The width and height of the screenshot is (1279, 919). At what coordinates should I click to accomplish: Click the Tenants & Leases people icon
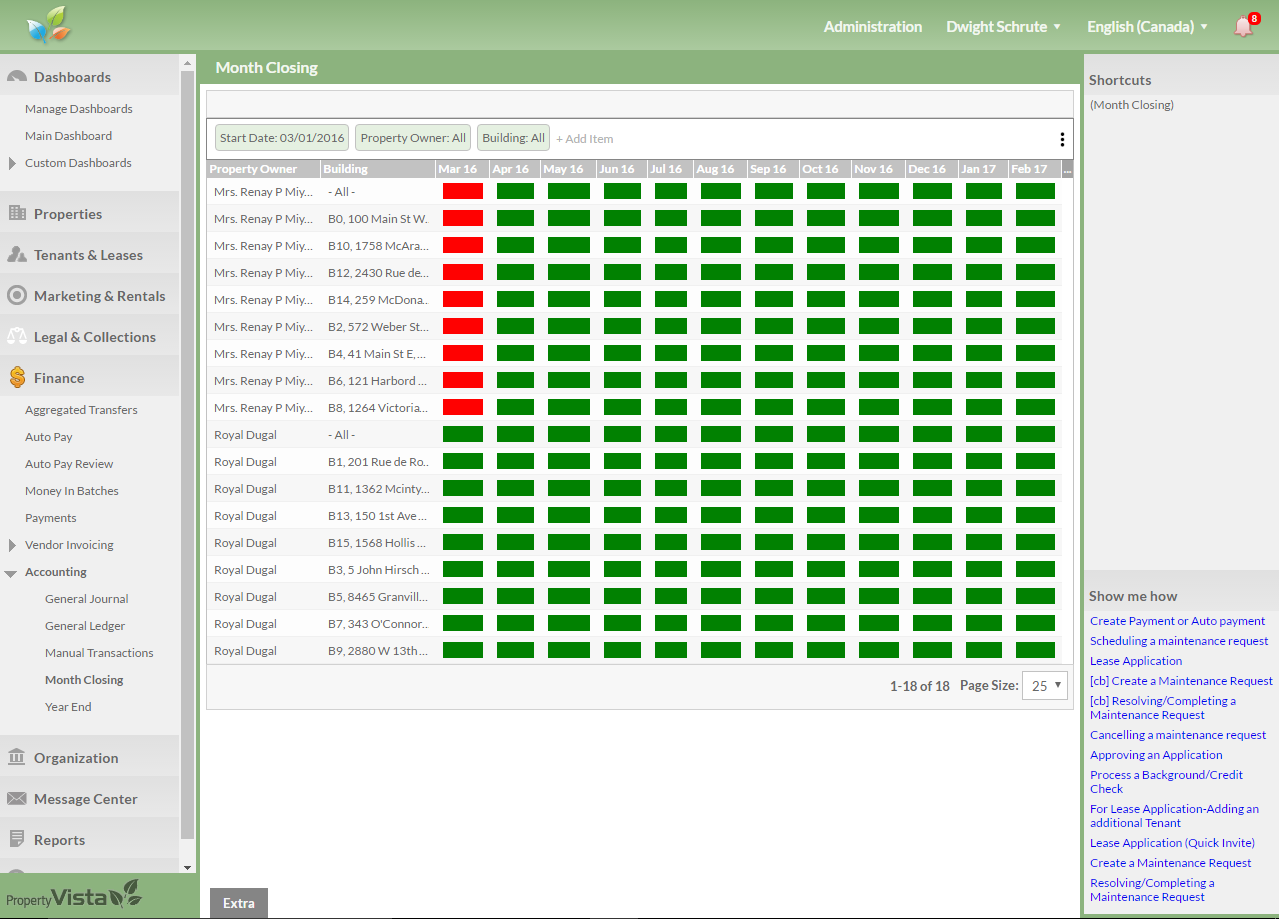coord(16,255)
